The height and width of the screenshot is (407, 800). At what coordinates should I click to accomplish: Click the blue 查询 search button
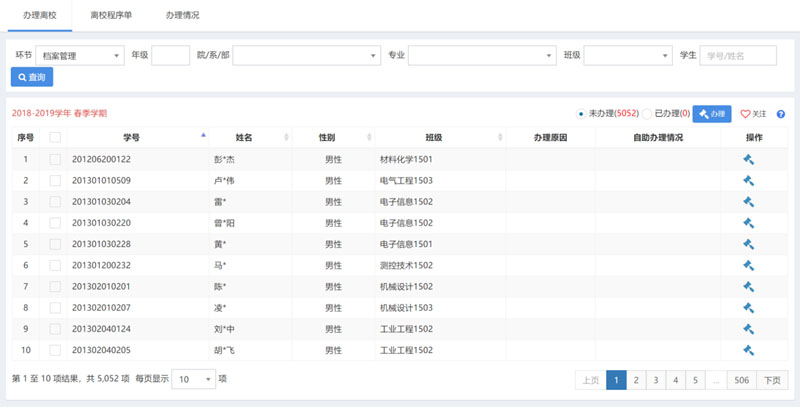click(x=31, y=77)
